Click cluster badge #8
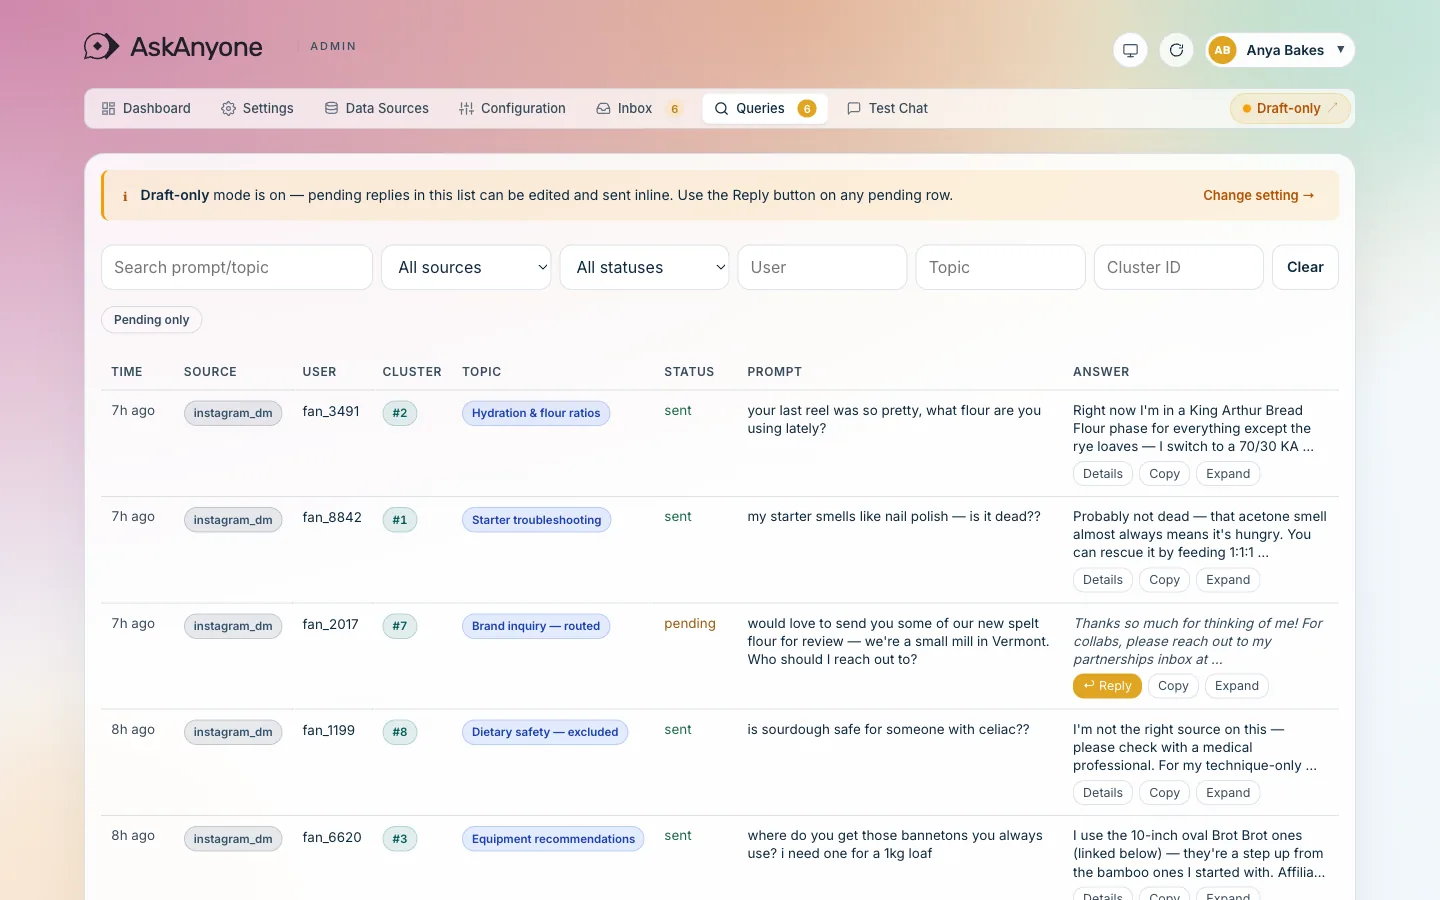This screenshot has width=1440, height=900. tap(400, 732)
